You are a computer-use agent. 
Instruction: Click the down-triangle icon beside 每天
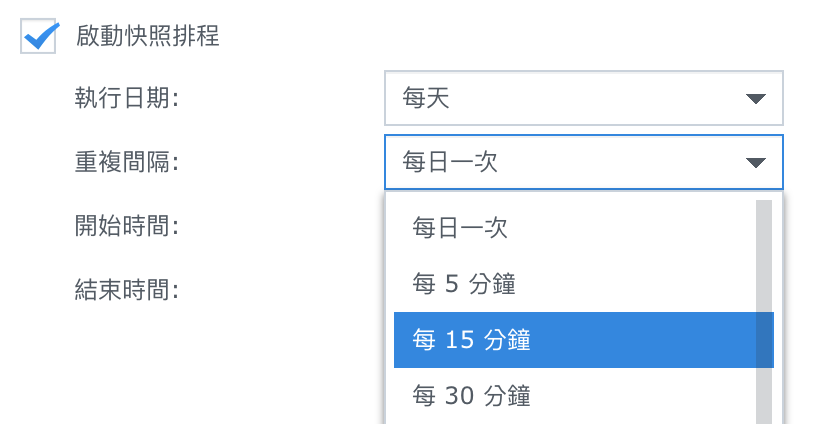(x=756, y=98)
